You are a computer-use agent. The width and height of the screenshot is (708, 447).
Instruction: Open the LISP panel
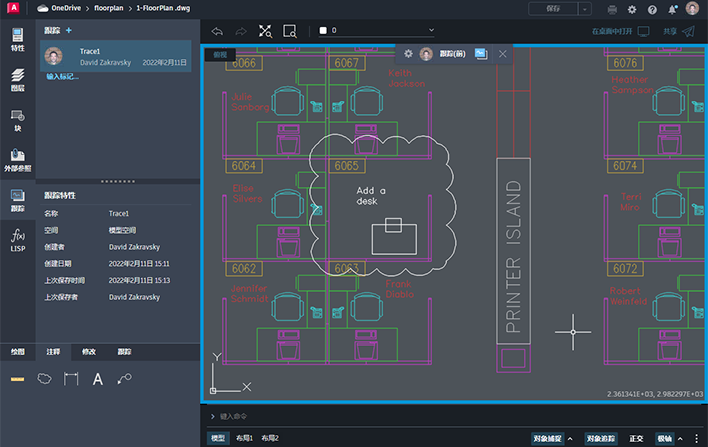tap(18, 240)
